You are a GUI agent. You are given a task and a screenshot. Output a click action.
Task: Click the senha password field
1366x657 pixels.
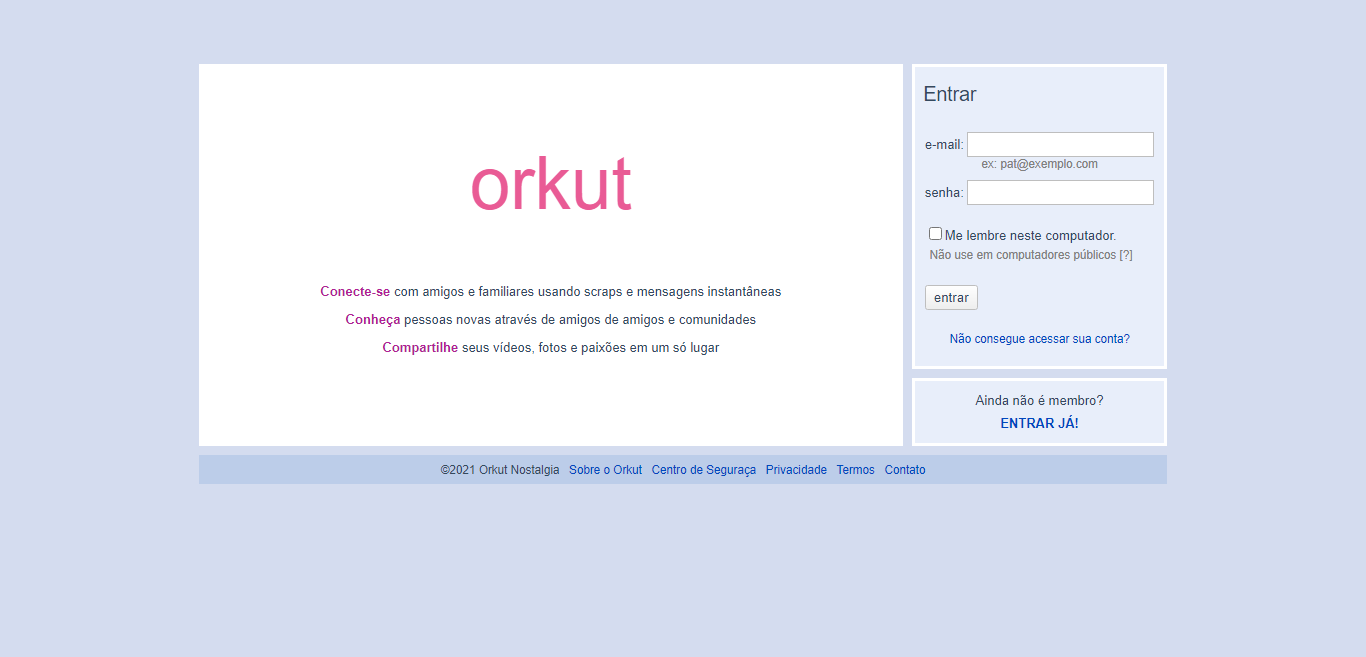point(1060,193)
